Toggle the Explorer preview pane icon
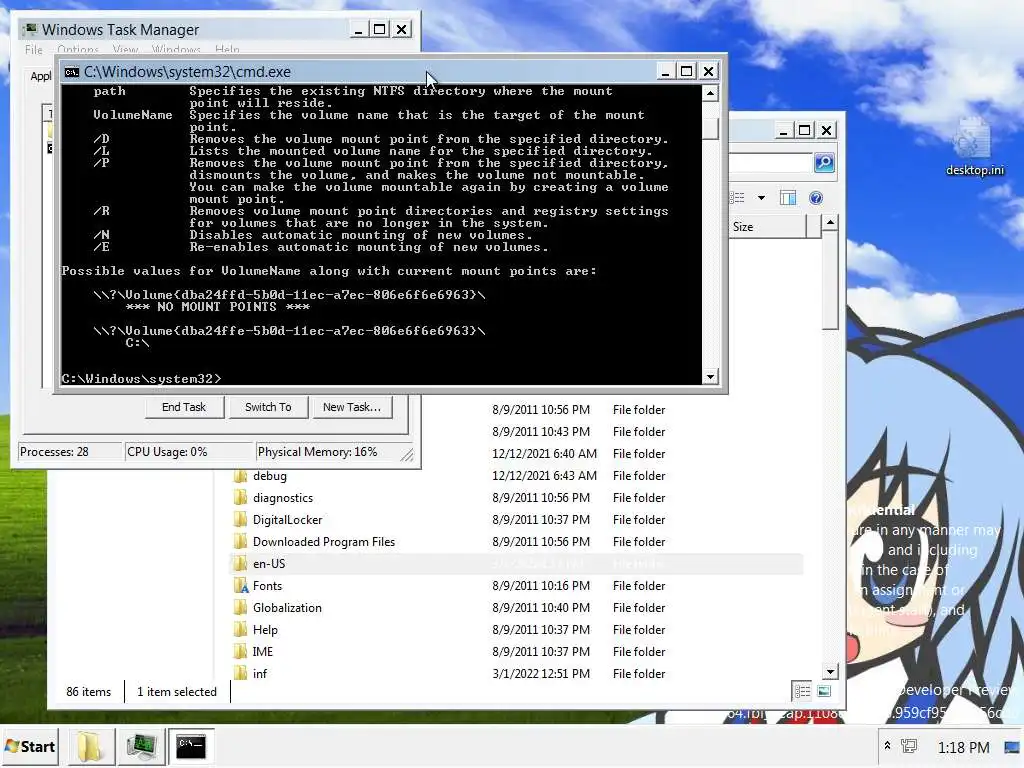 [x=788, y=198]
